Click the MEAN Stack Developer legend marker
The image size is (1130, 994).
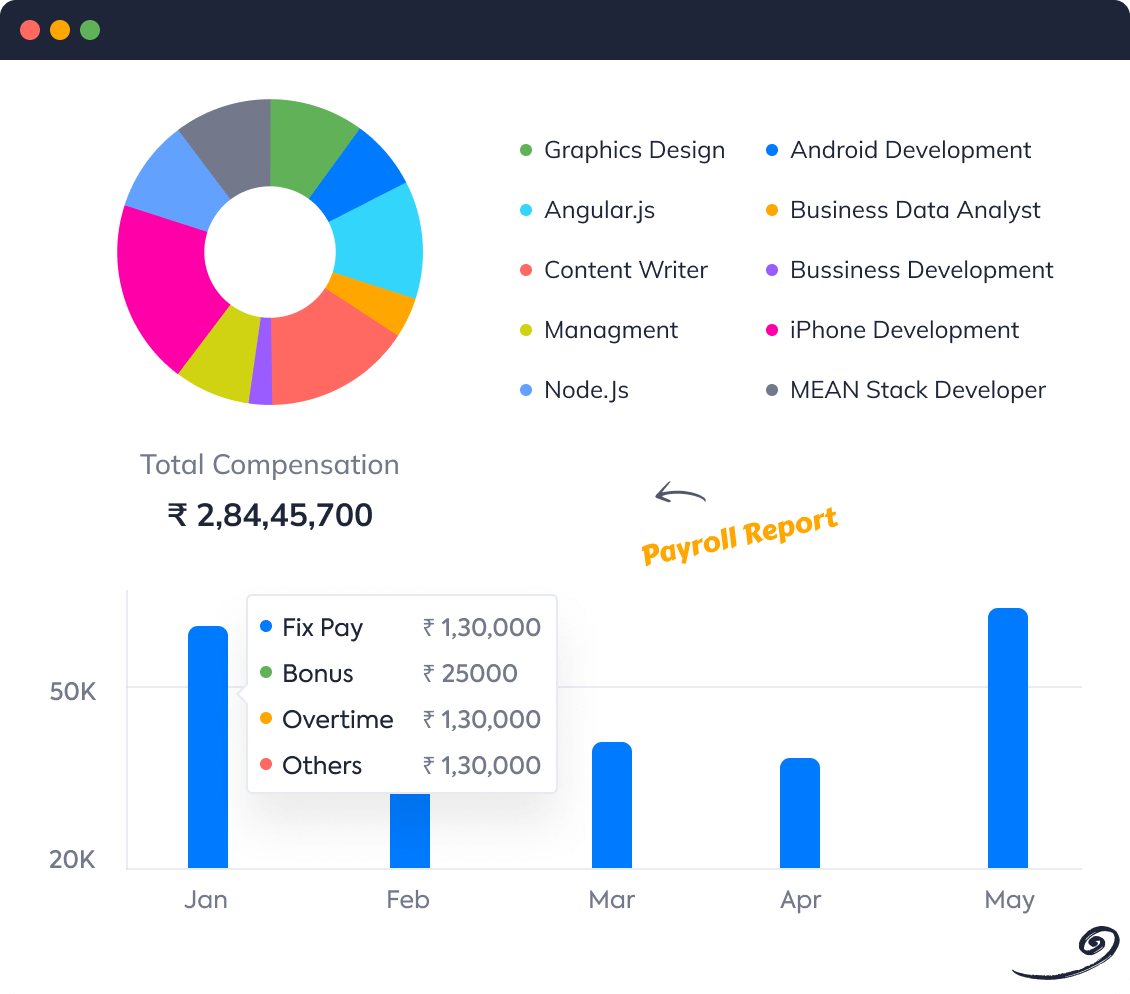click(771, 390)
